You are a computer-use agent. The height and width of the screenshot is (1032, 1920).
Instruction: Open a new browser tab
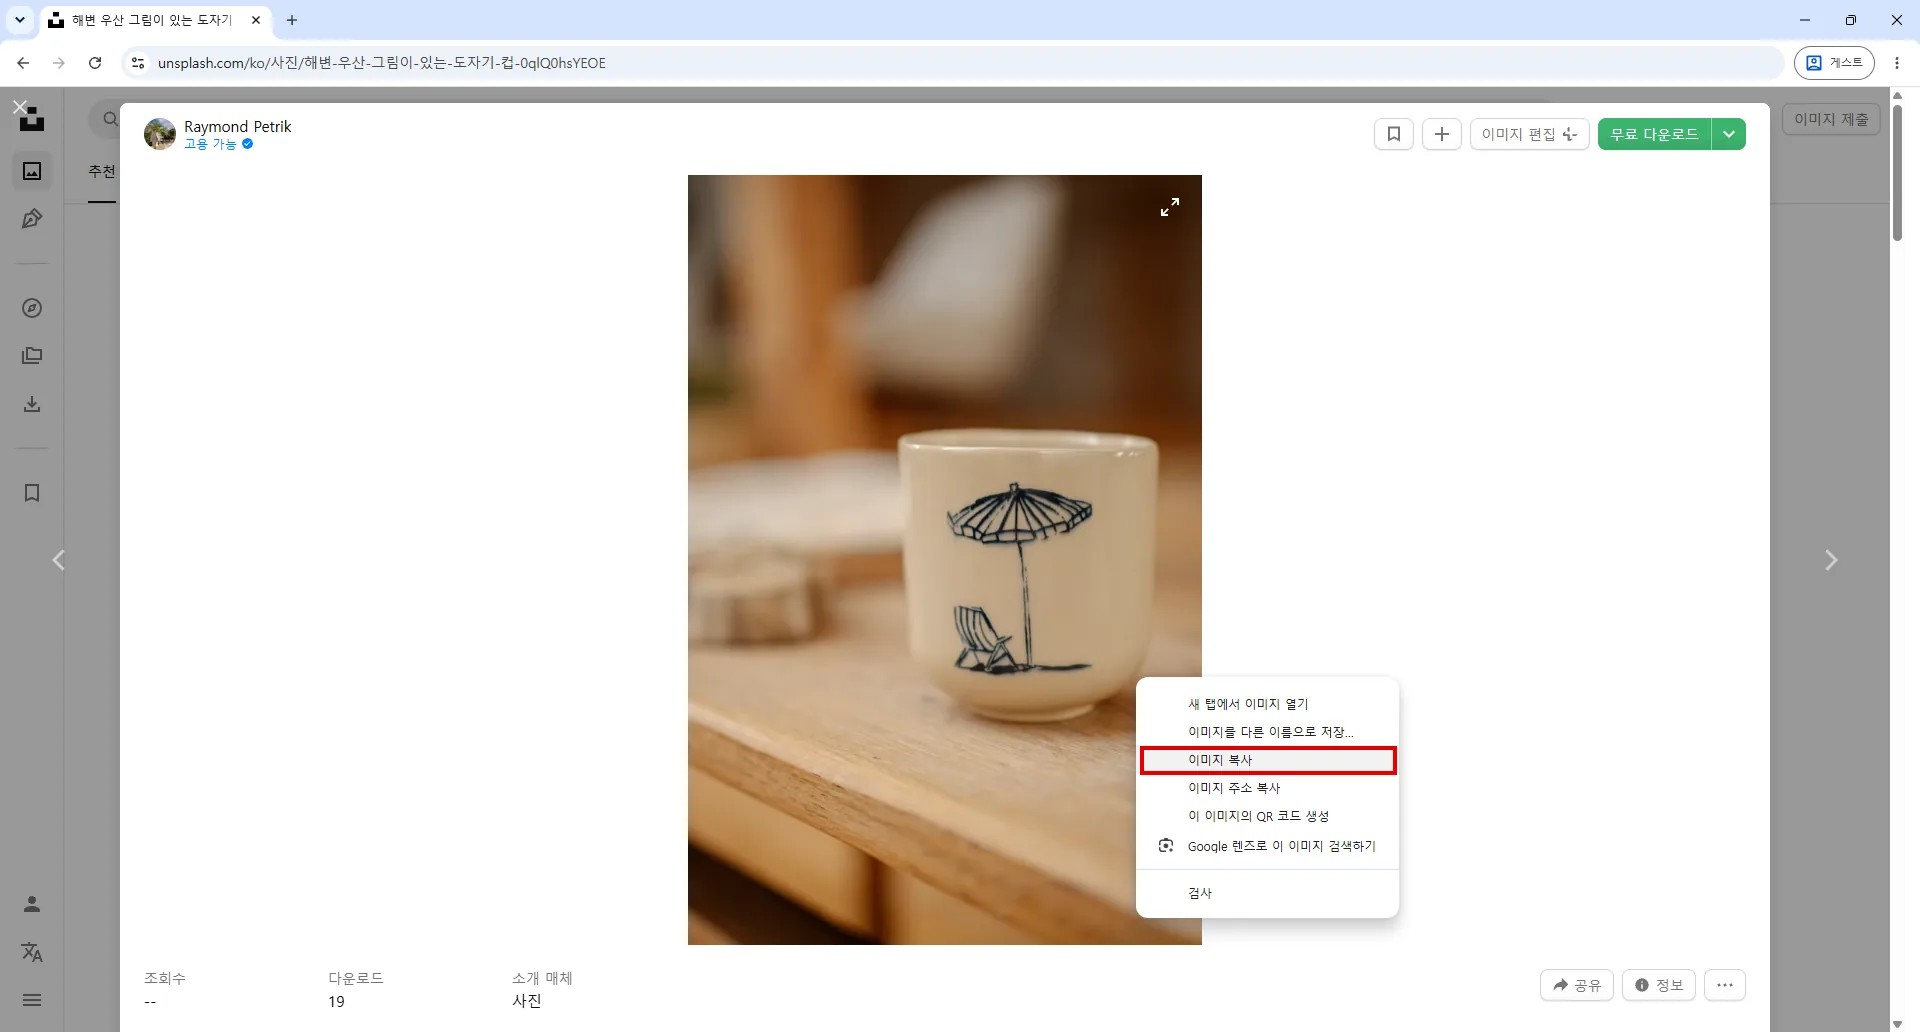pyautogui.click(x=292, y=20)
